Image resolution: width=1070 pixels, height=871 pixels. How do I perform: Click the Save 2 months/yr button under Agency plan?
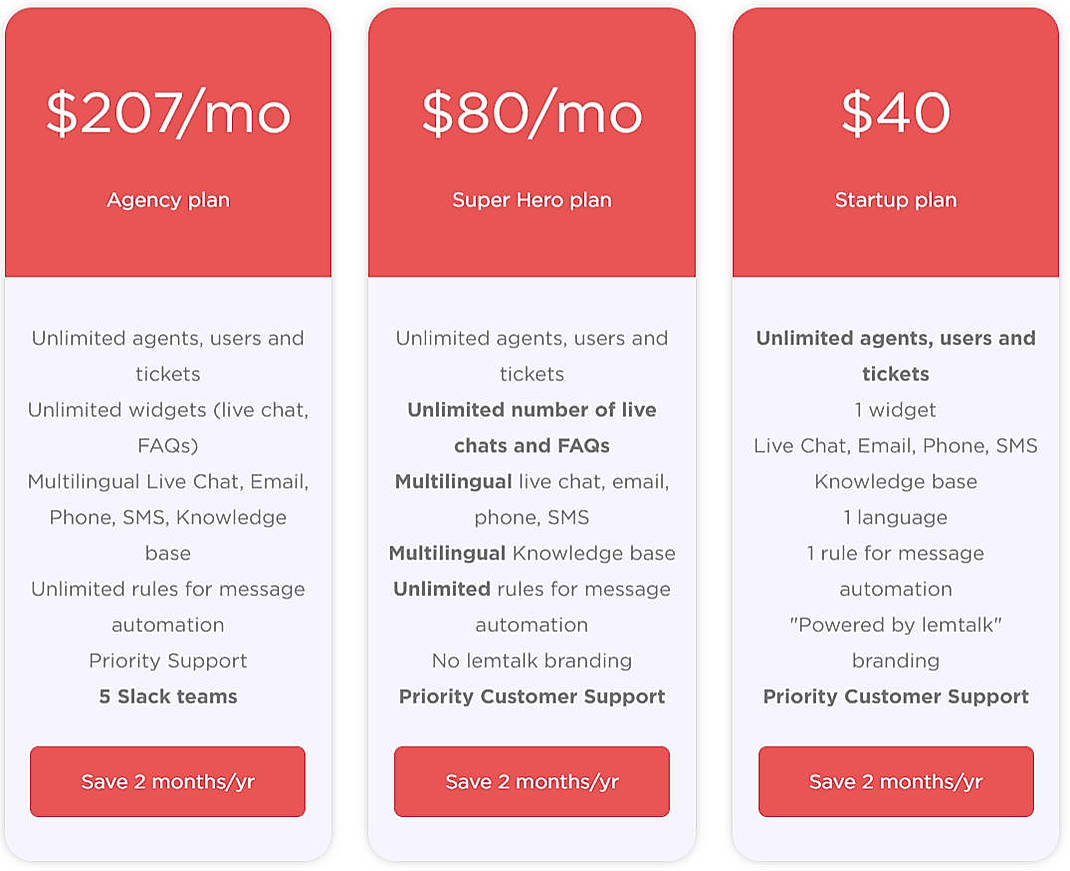pos(167,782)
